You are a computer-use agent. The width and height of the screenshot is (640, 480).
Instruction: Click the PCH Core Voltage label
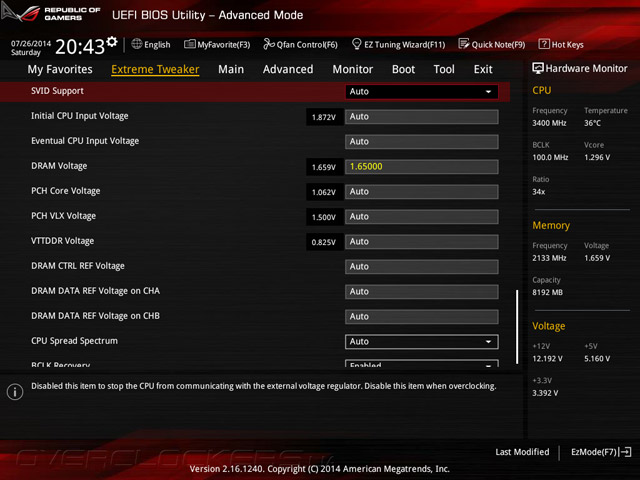66,191
